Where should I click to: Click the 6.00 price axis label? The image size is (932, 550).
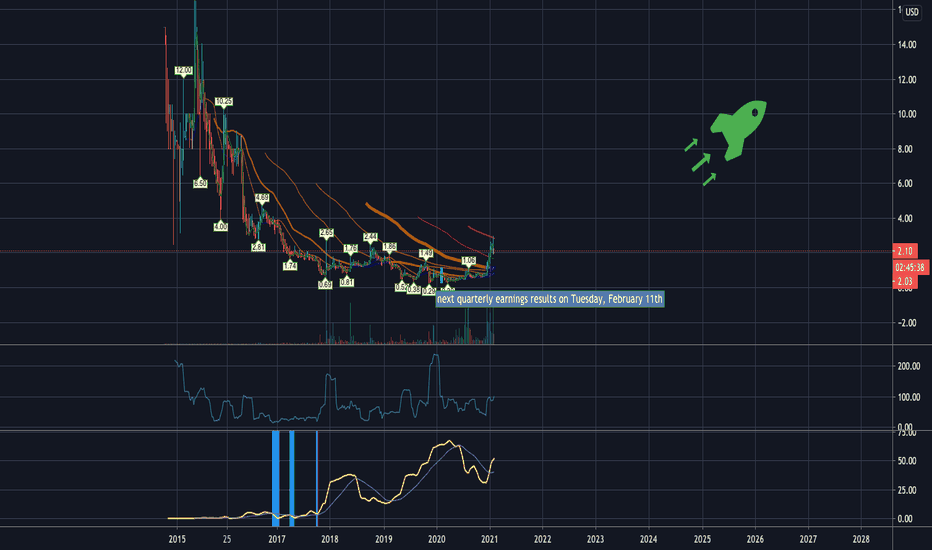(905, 184)
